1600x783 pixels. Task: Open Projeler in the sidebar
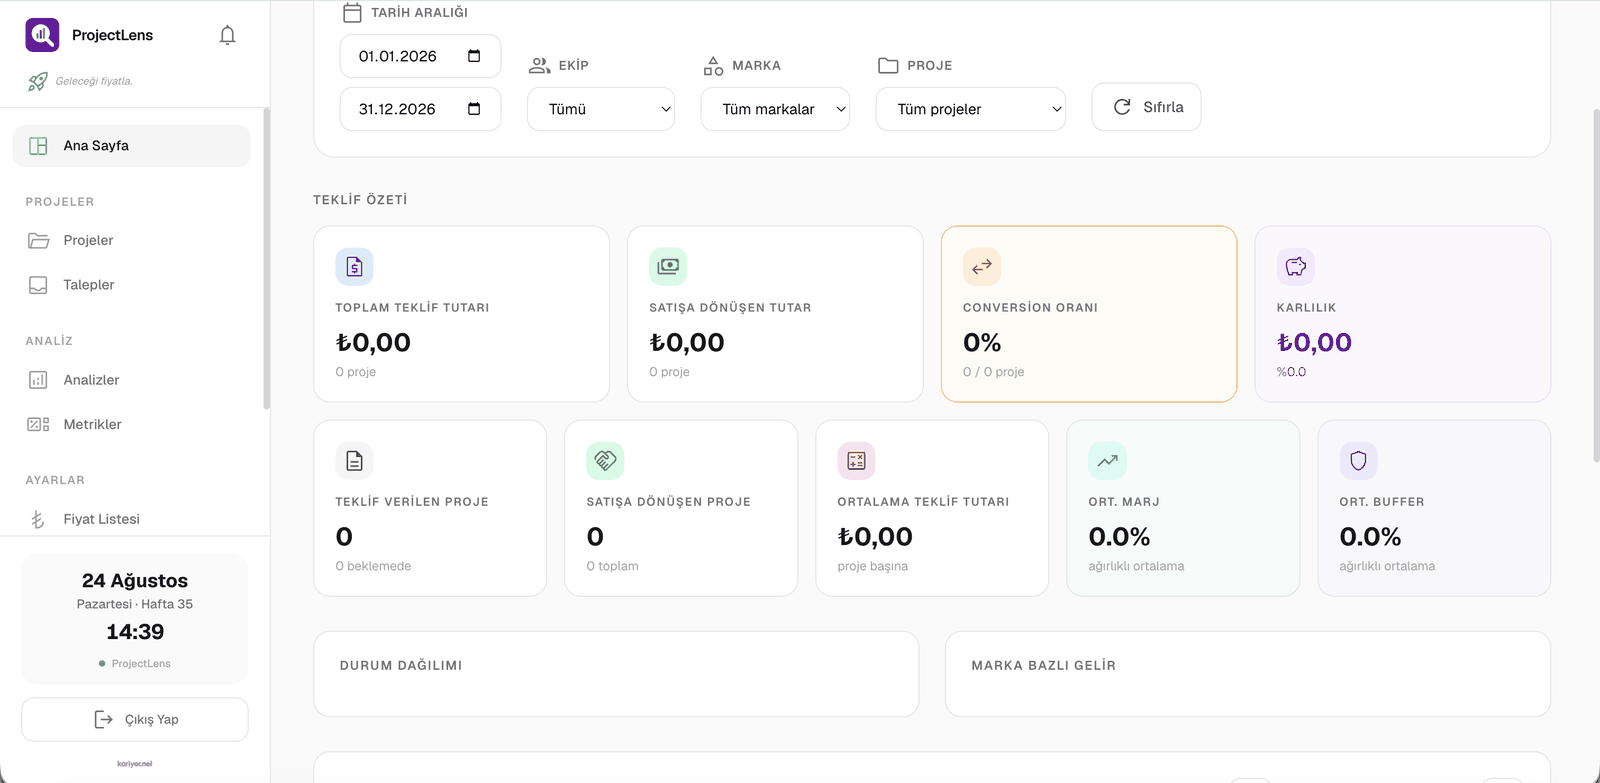(x=132, y=240)
